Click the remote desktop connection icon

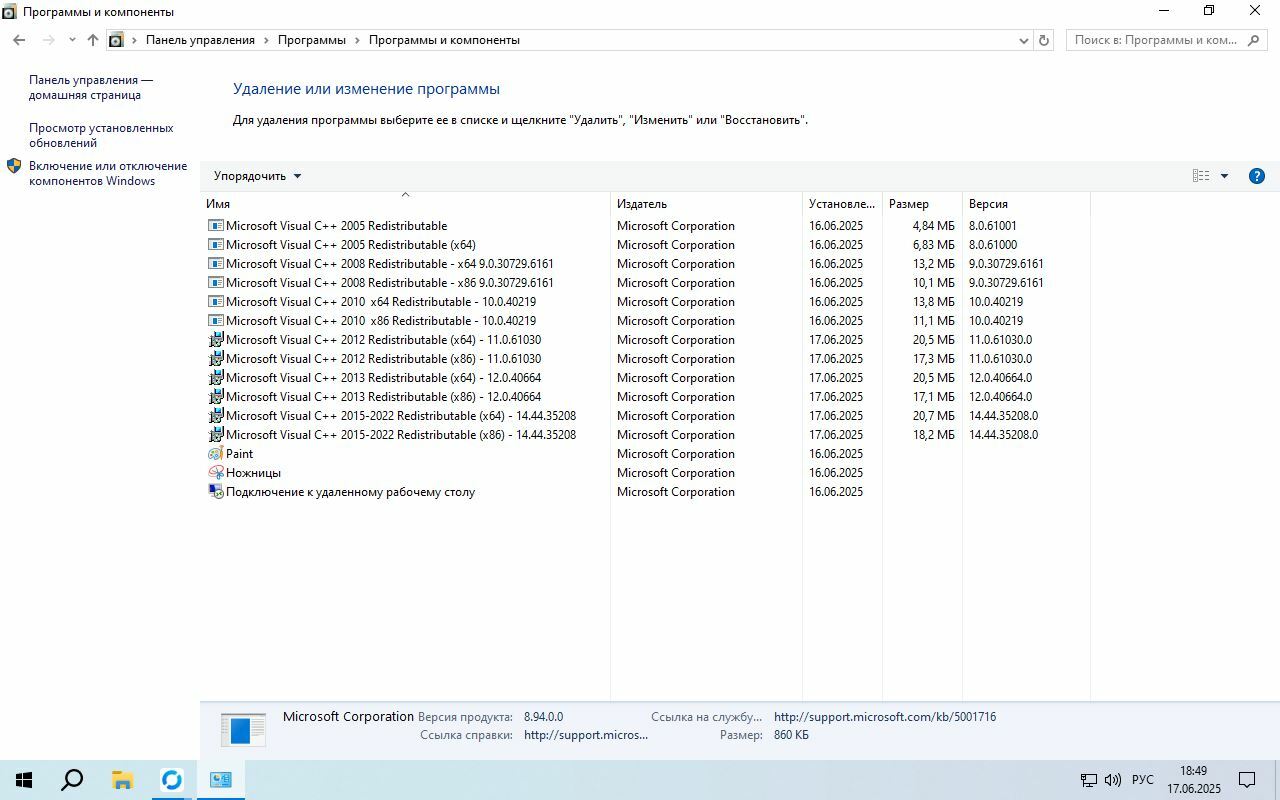[x=215, y=492]
